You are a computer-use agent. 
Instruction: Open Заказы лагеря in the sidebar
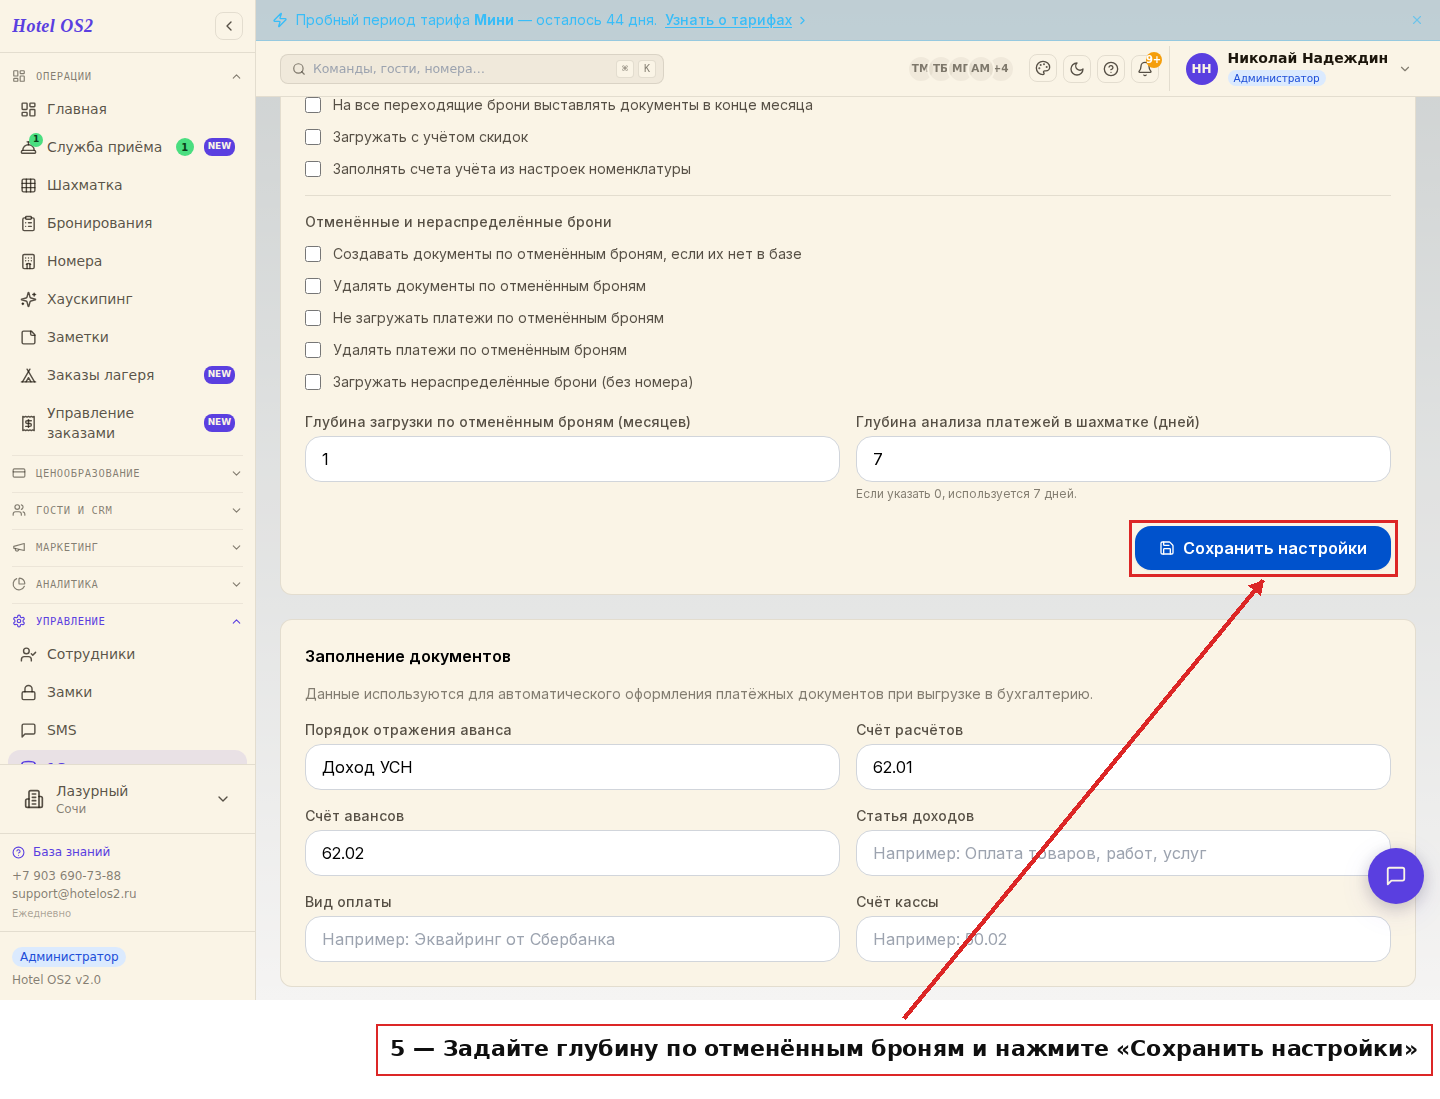[127, 375]
